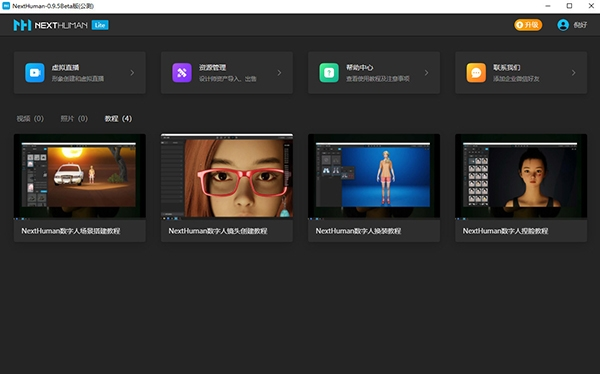
Task: Expand the 联系我们 card chevron arrow
Action: tap(573, 72)
